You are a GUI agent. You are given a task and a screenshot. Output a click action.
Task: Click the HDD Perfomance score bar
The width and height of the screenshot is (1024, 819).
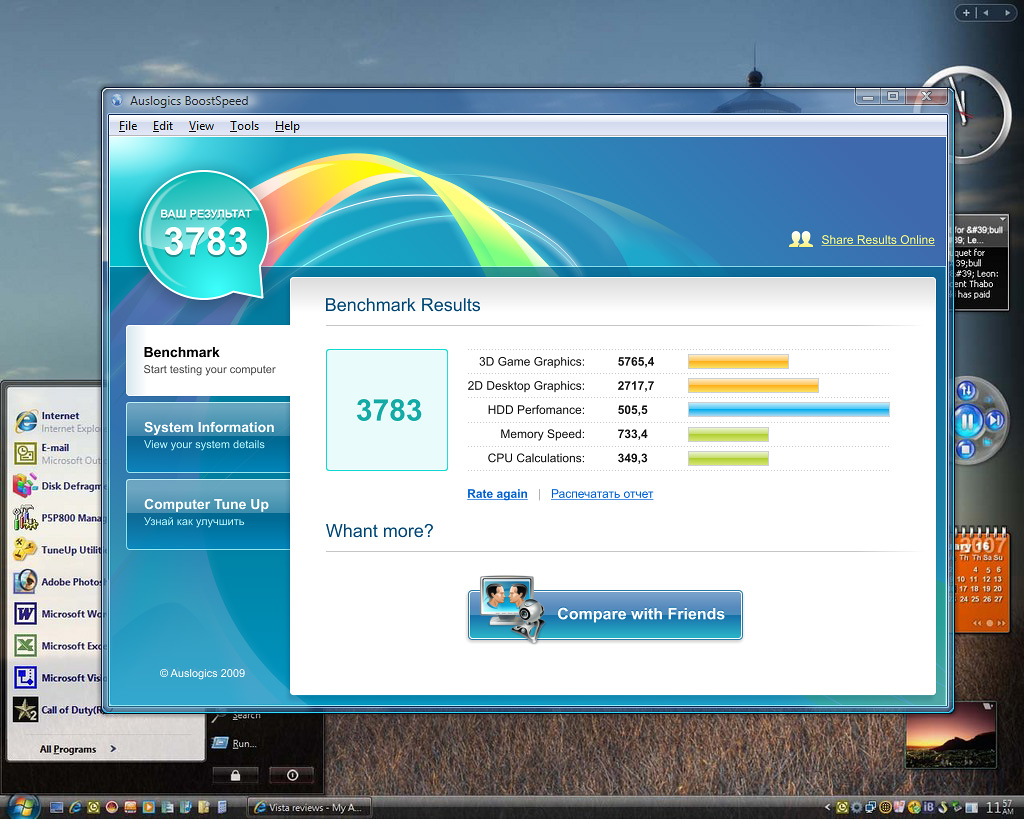pyautogui.click(x=788, y=410)
